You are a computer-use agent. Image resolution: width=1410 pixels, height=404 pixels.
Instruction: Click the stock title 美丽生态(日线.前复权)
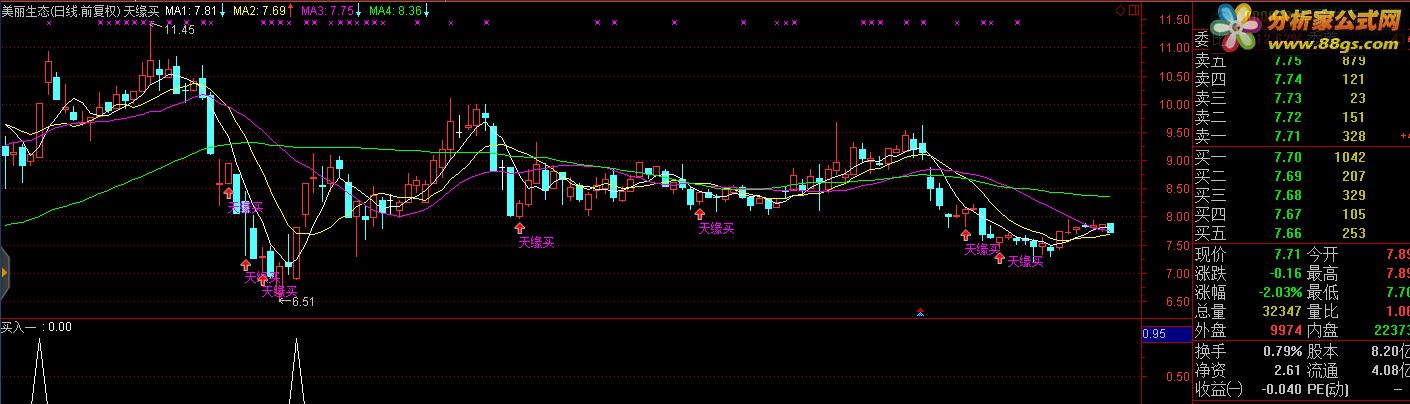point(61,10)
